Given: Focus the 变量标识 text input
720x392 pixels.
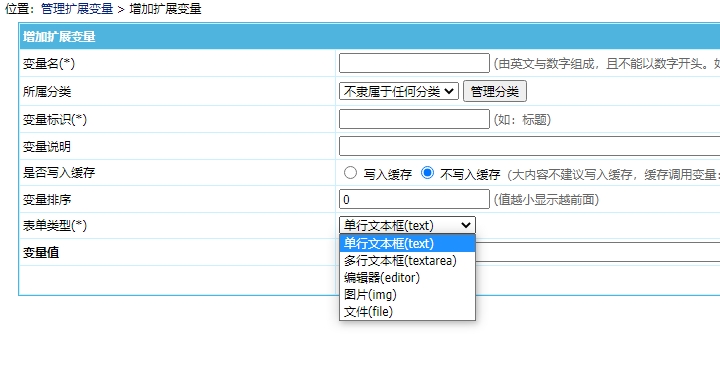Looking at the screenshot, I should pos(414,119).
